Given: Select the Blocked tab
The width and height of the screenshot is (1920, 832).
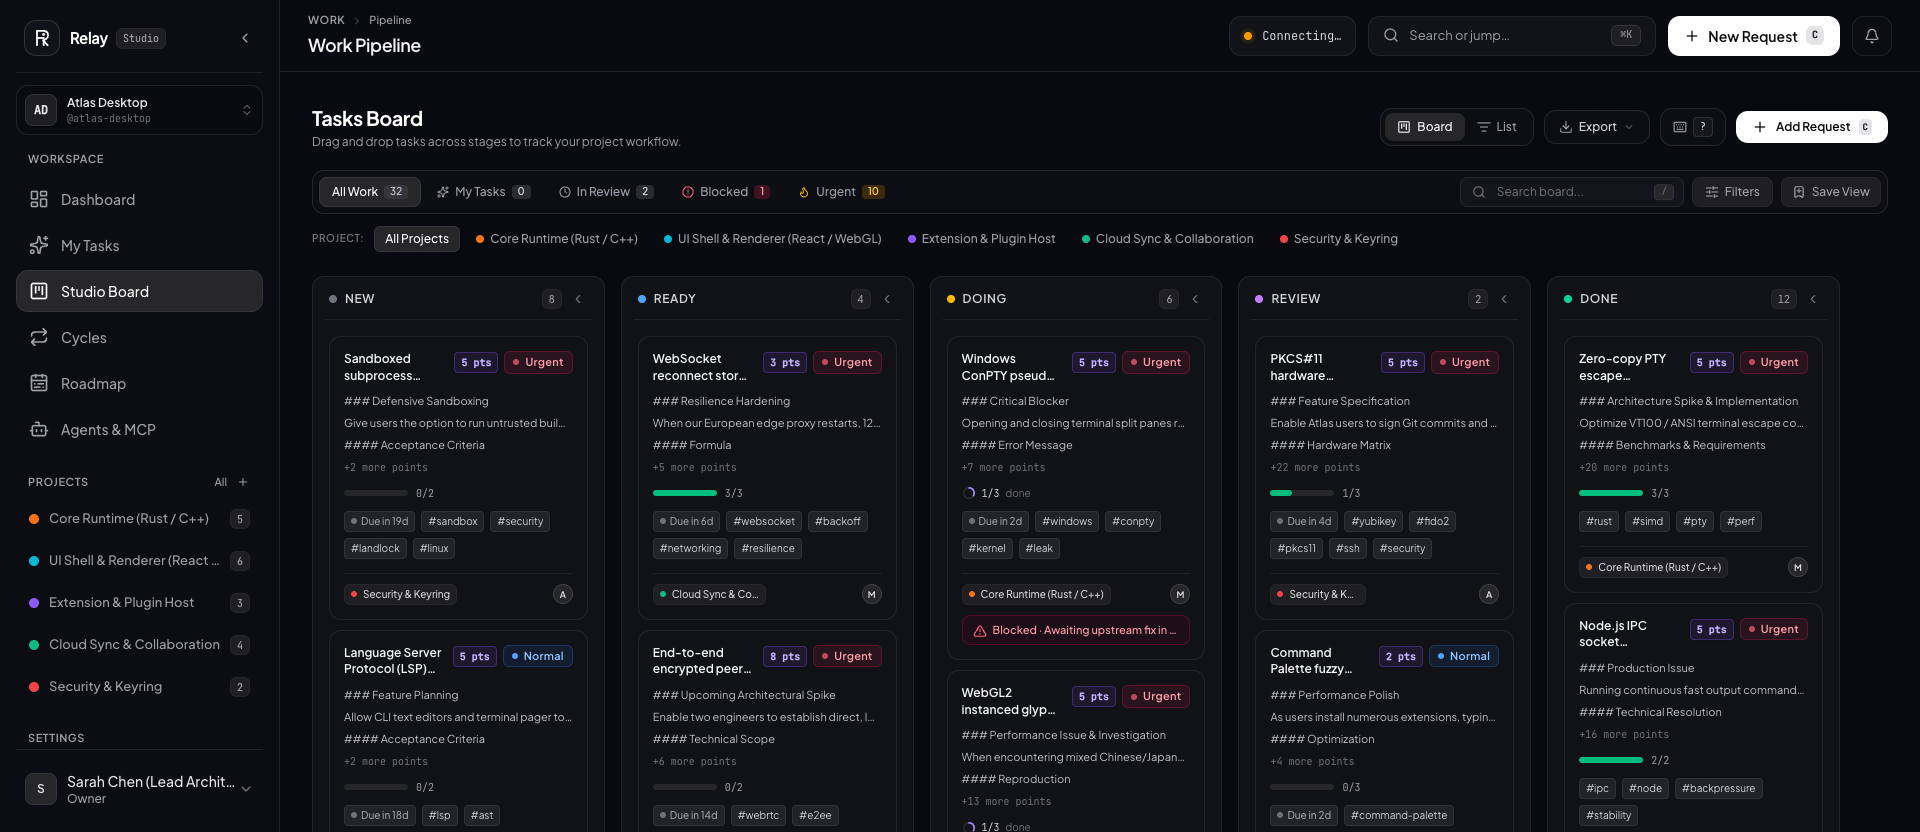Looking at the screenshot, I should 725,192.
